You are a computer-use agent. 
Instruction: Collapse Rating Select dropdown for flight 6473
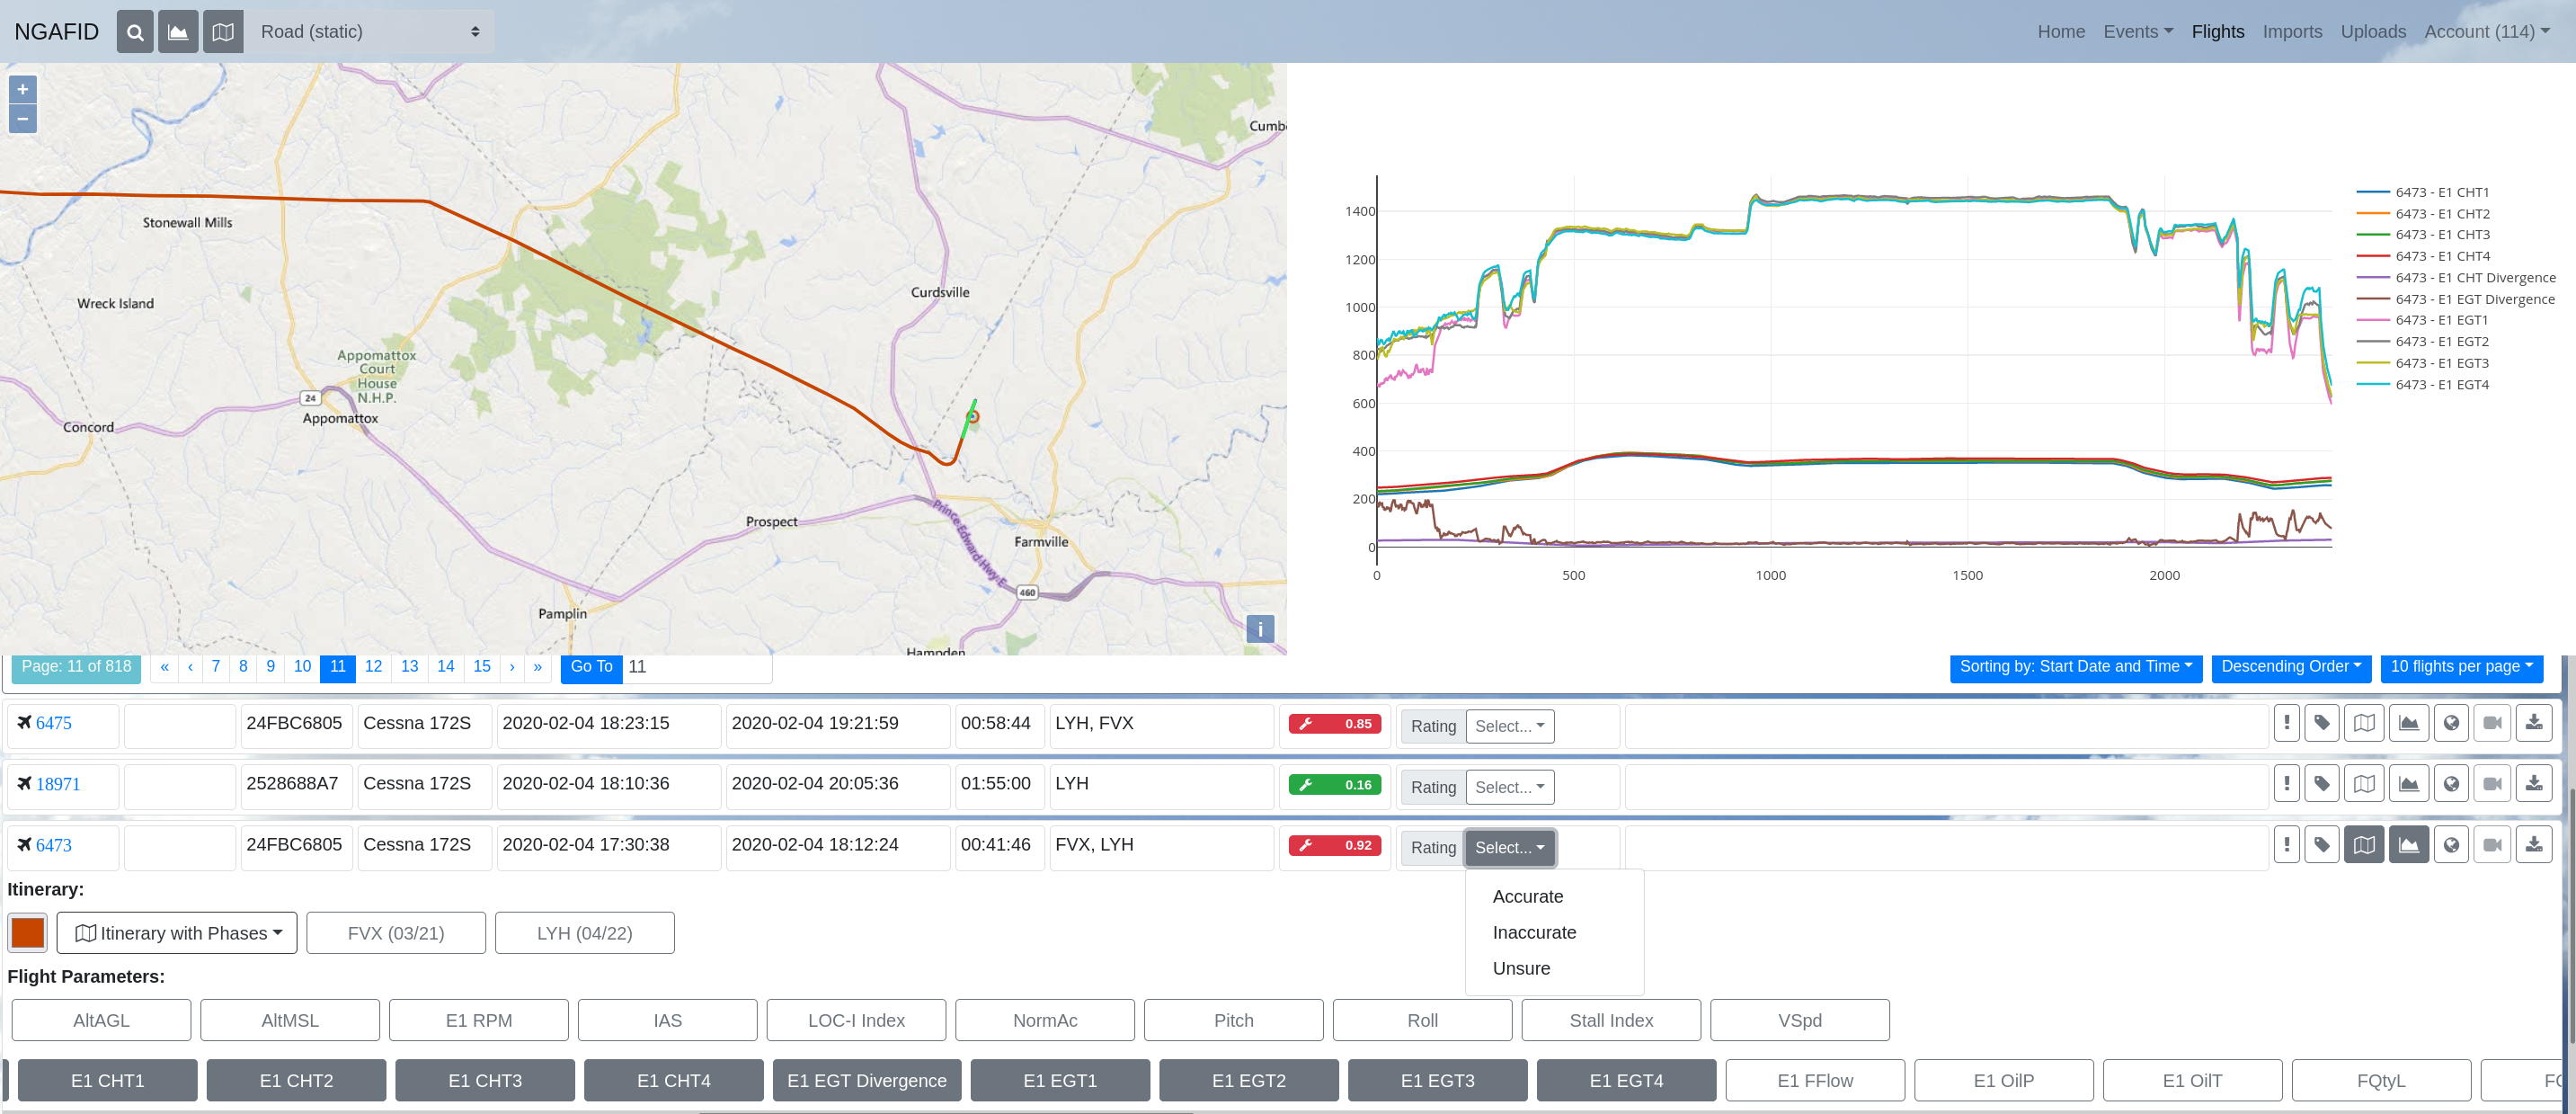[x=1509, y=848]
